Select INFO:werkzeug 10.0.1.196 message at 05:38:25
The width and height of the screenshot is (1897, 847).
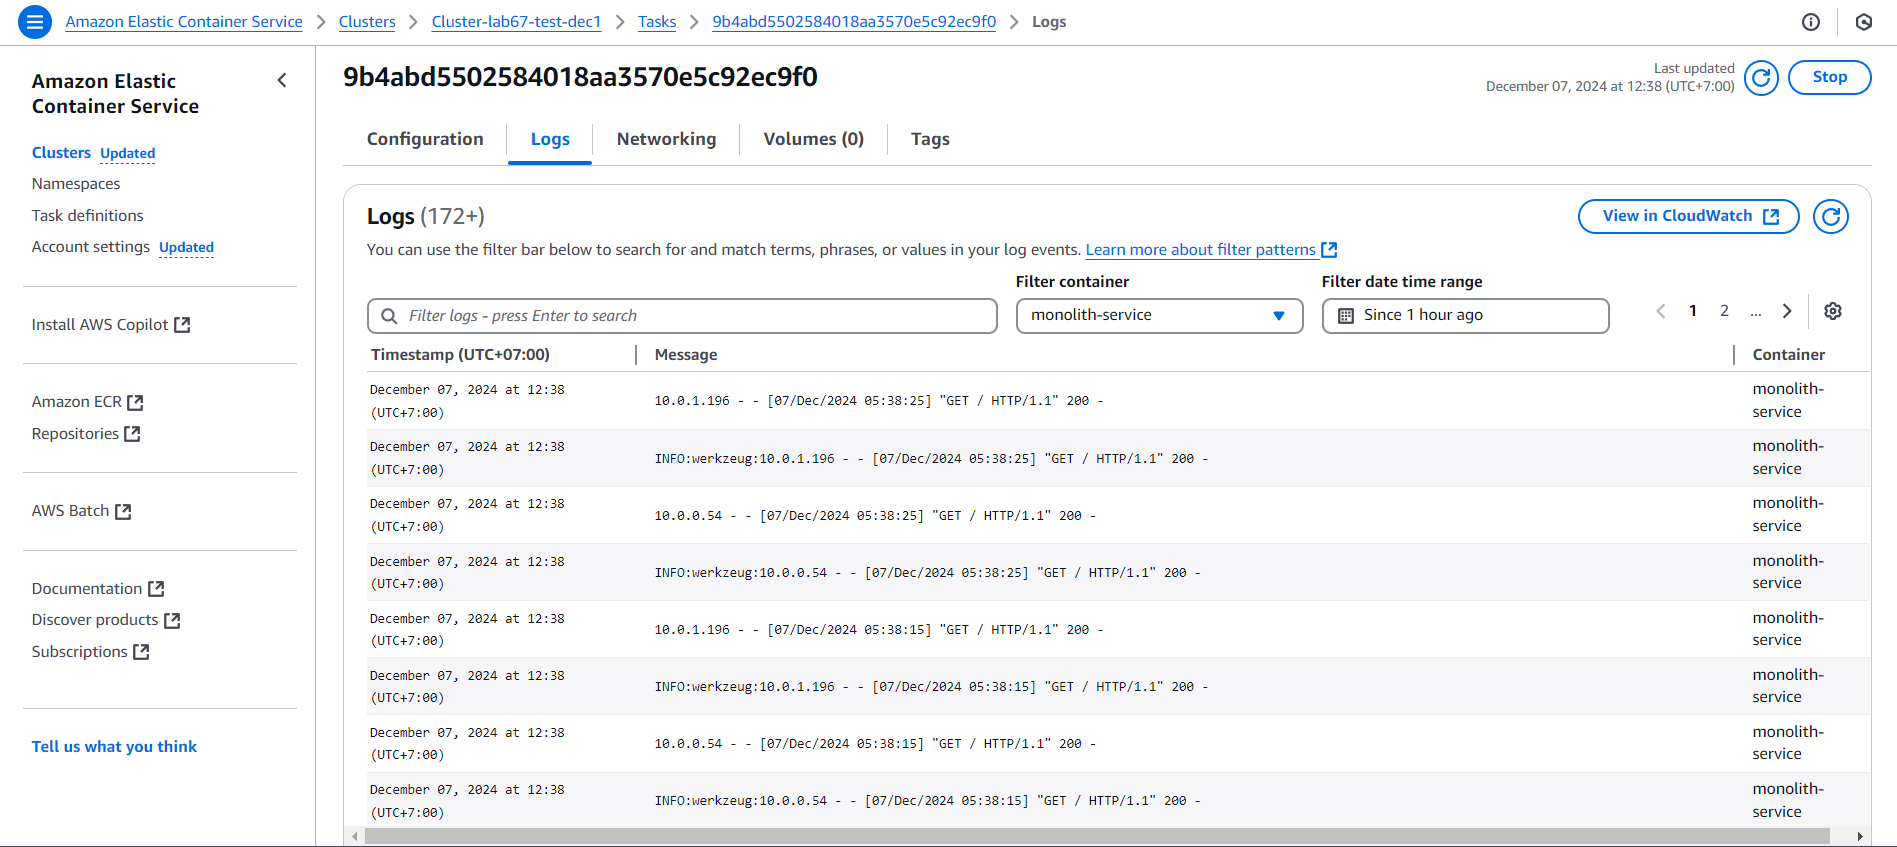932,459
